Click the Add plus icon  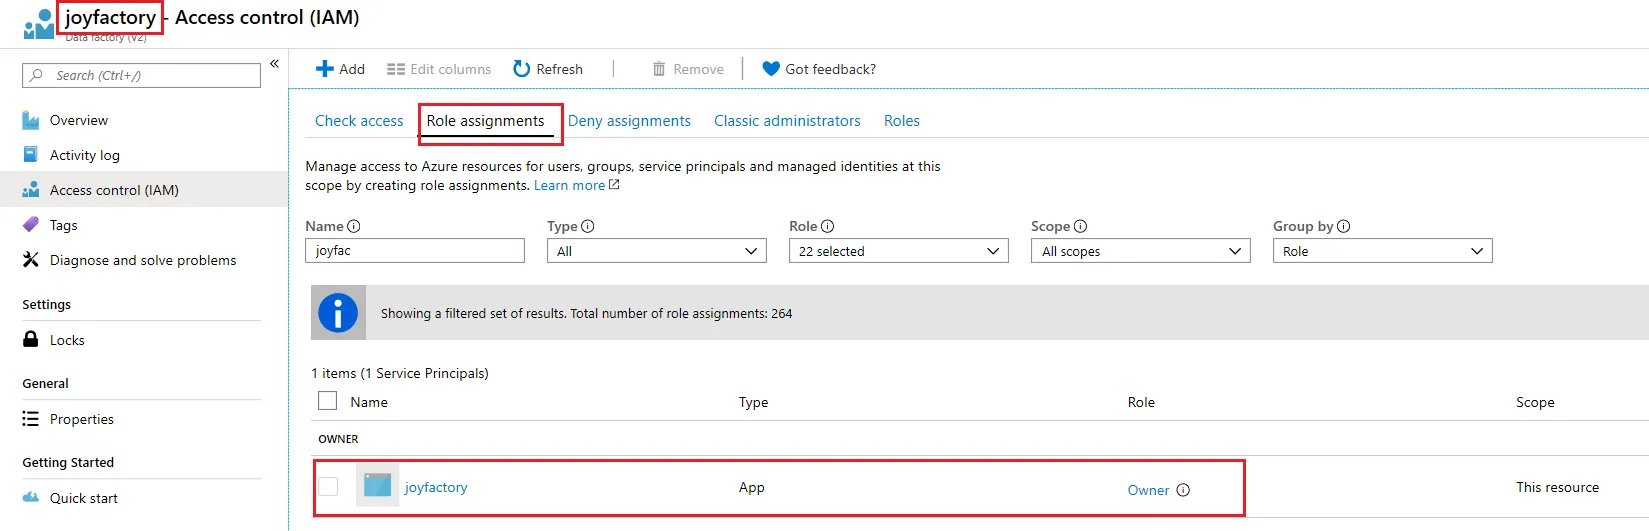(324, 69)
